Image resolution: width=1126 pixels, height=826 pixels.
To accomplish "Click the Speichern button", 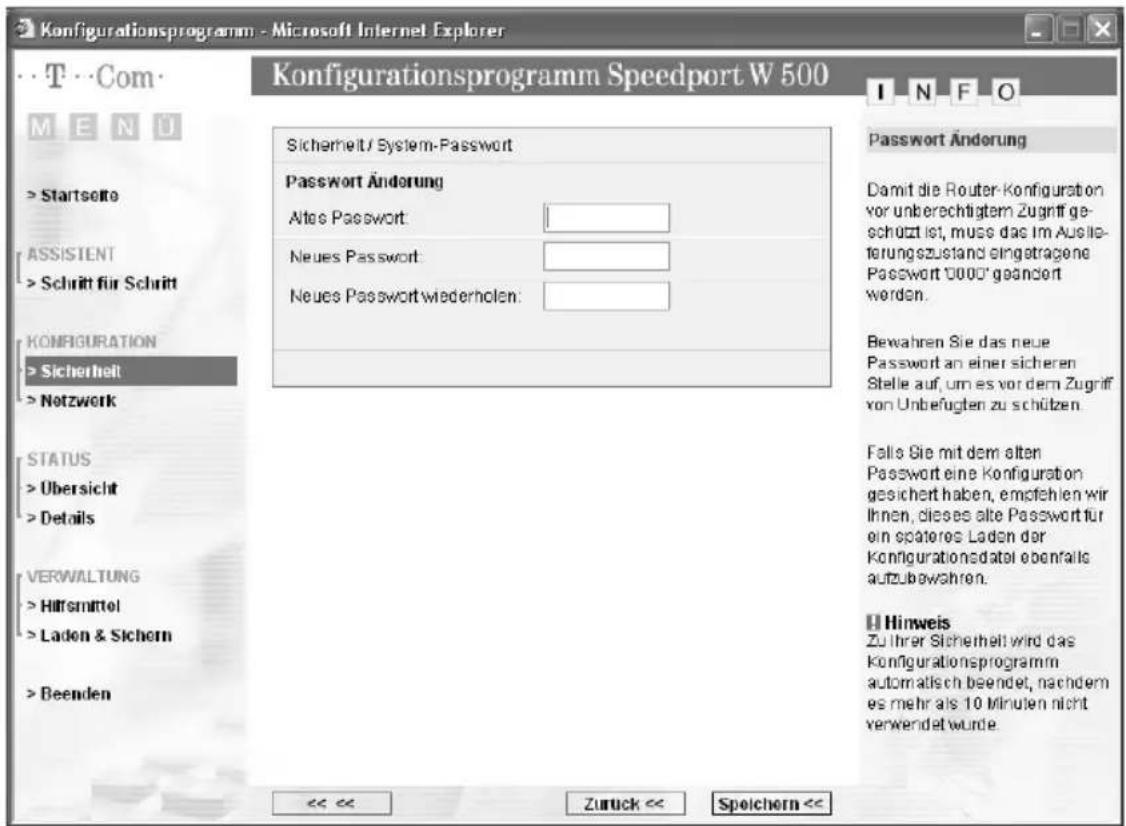I will click(x=771, y=804).
